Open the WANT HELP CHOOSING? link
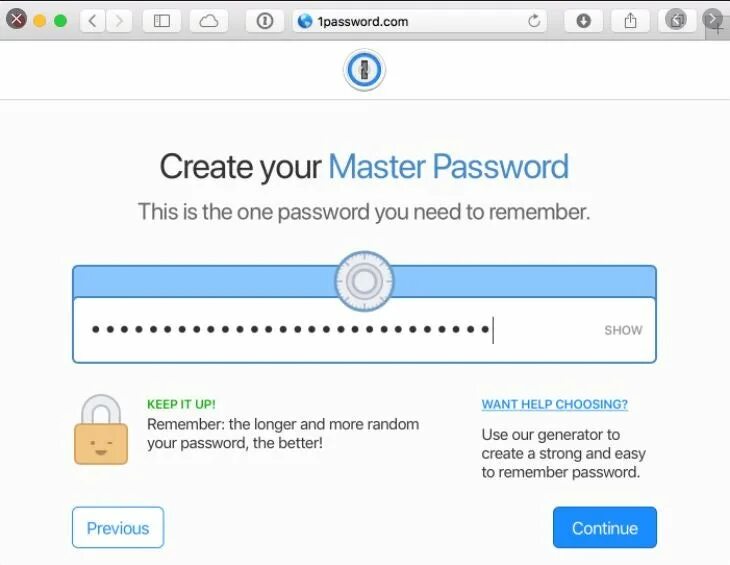 point(554,404)
